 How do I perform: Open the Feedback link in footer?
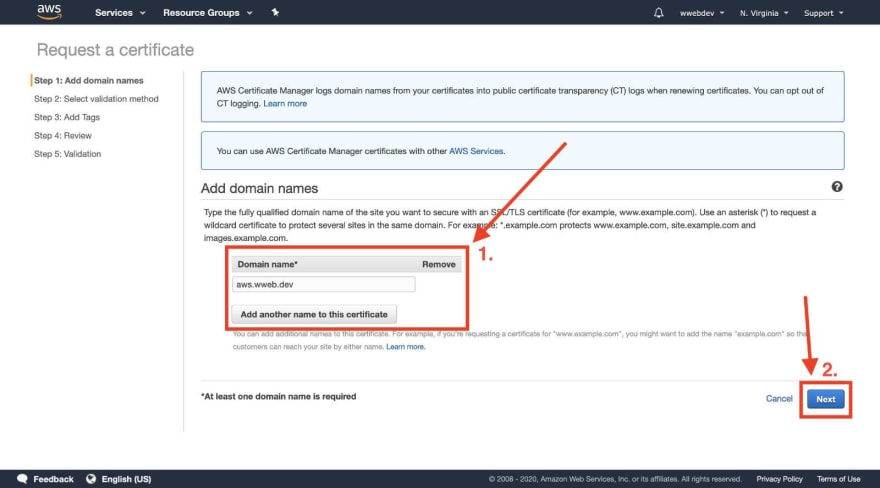[53, 478]
